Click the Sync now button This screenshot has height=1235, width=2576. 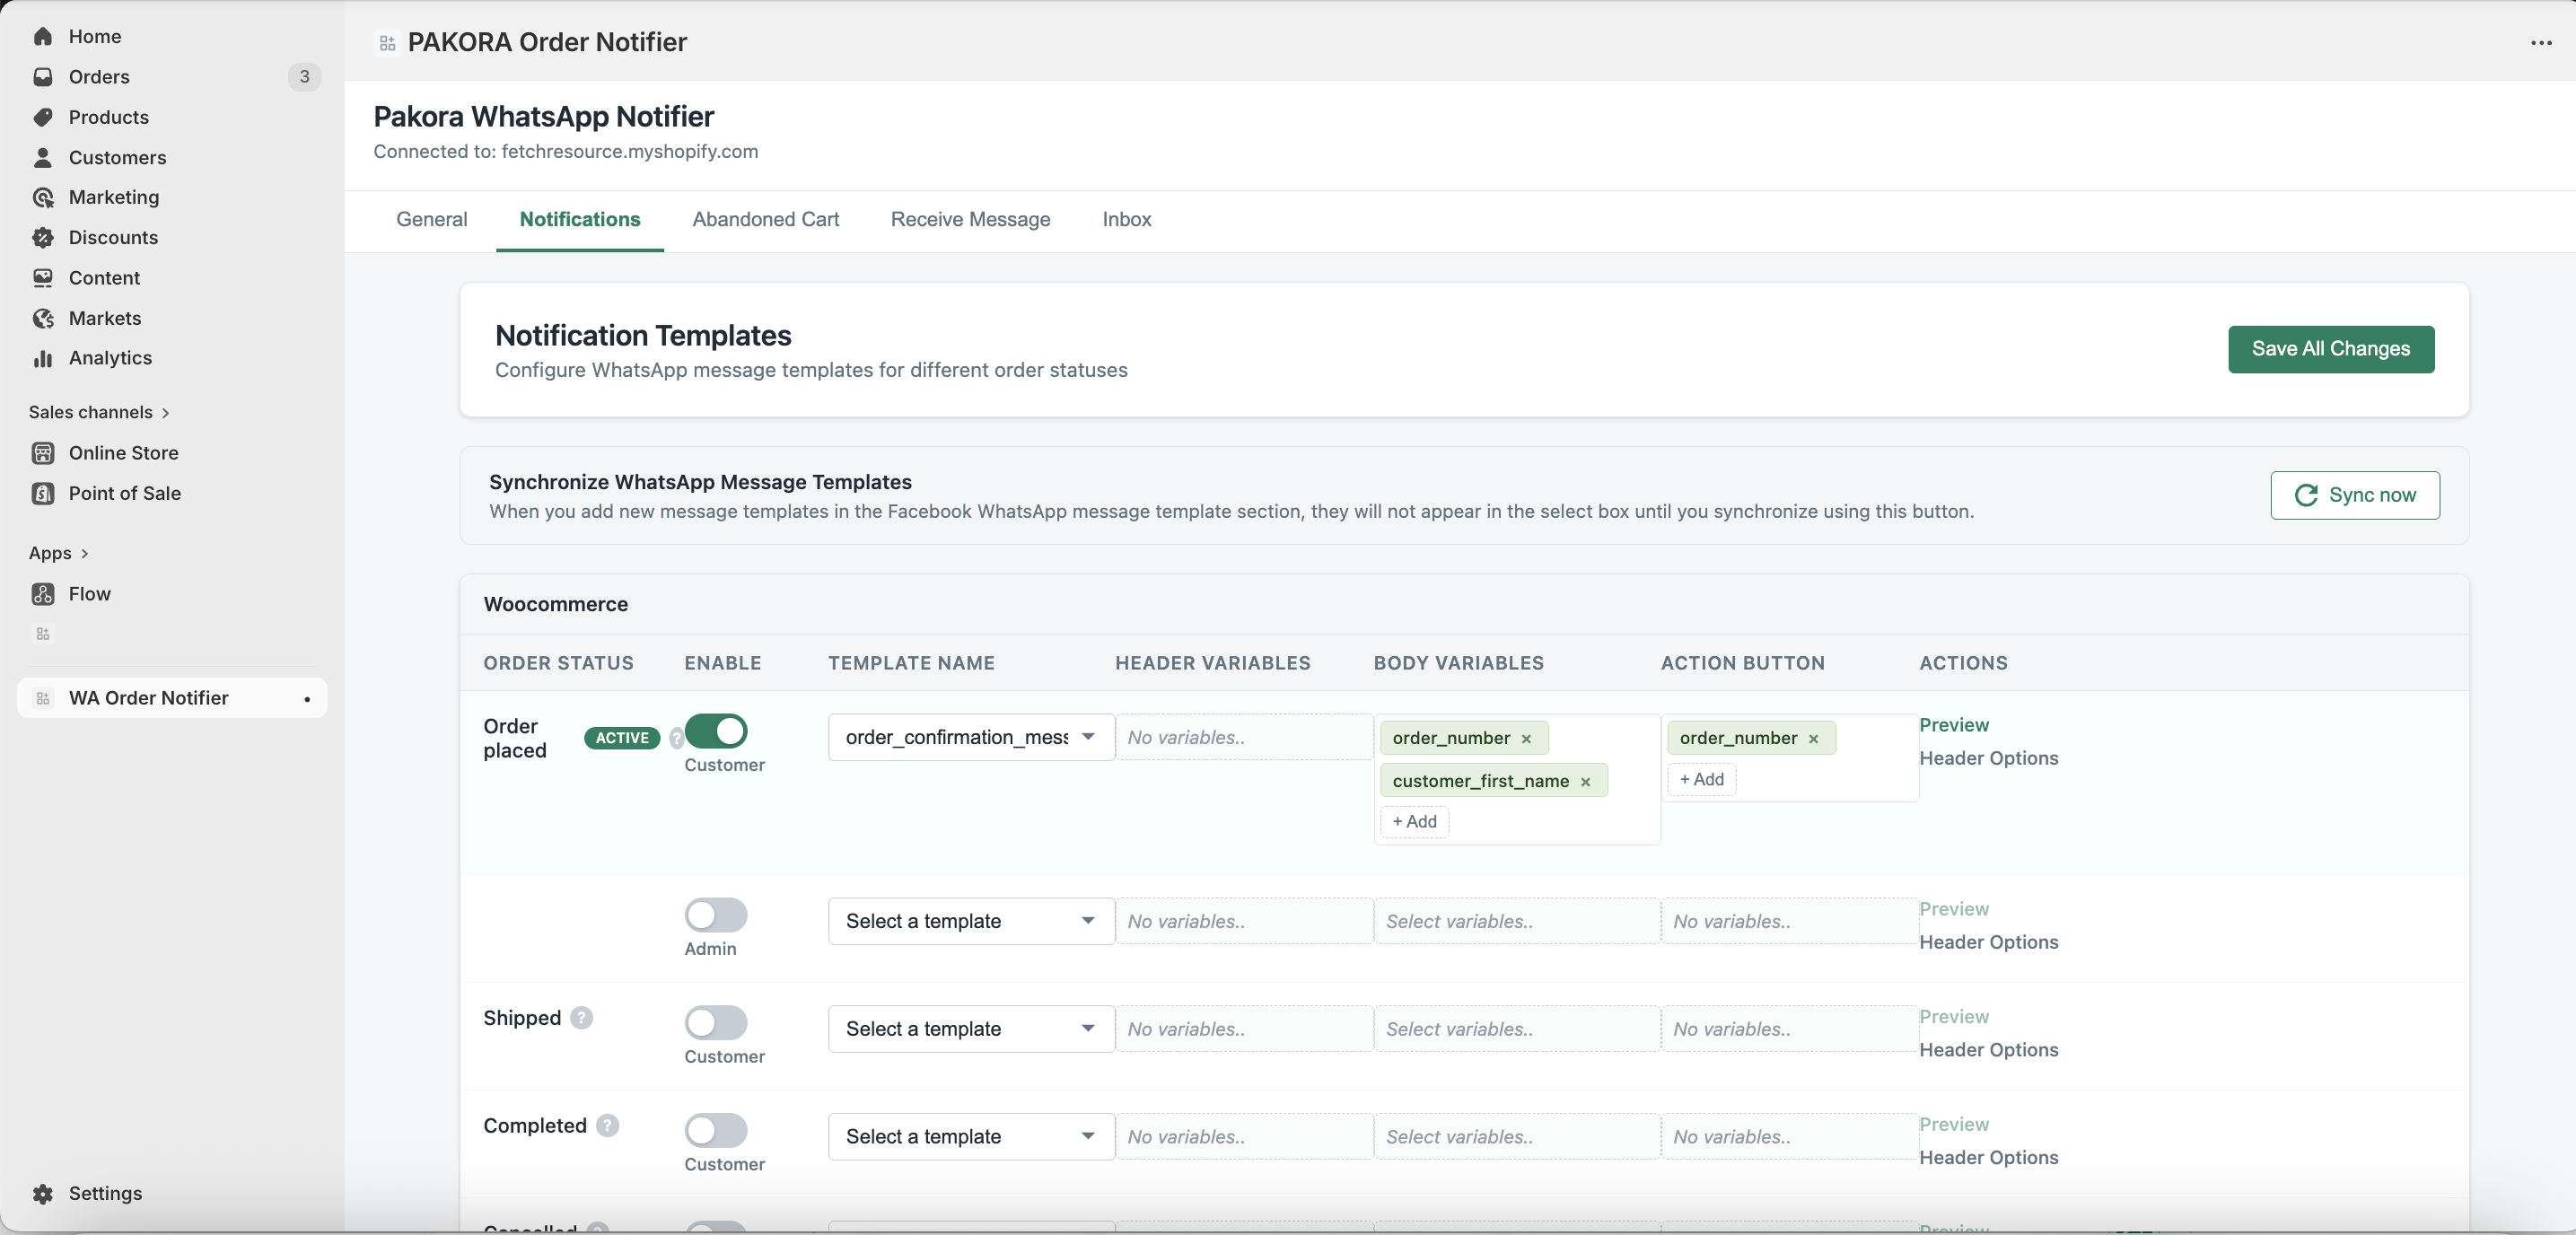click(2355, 495)
